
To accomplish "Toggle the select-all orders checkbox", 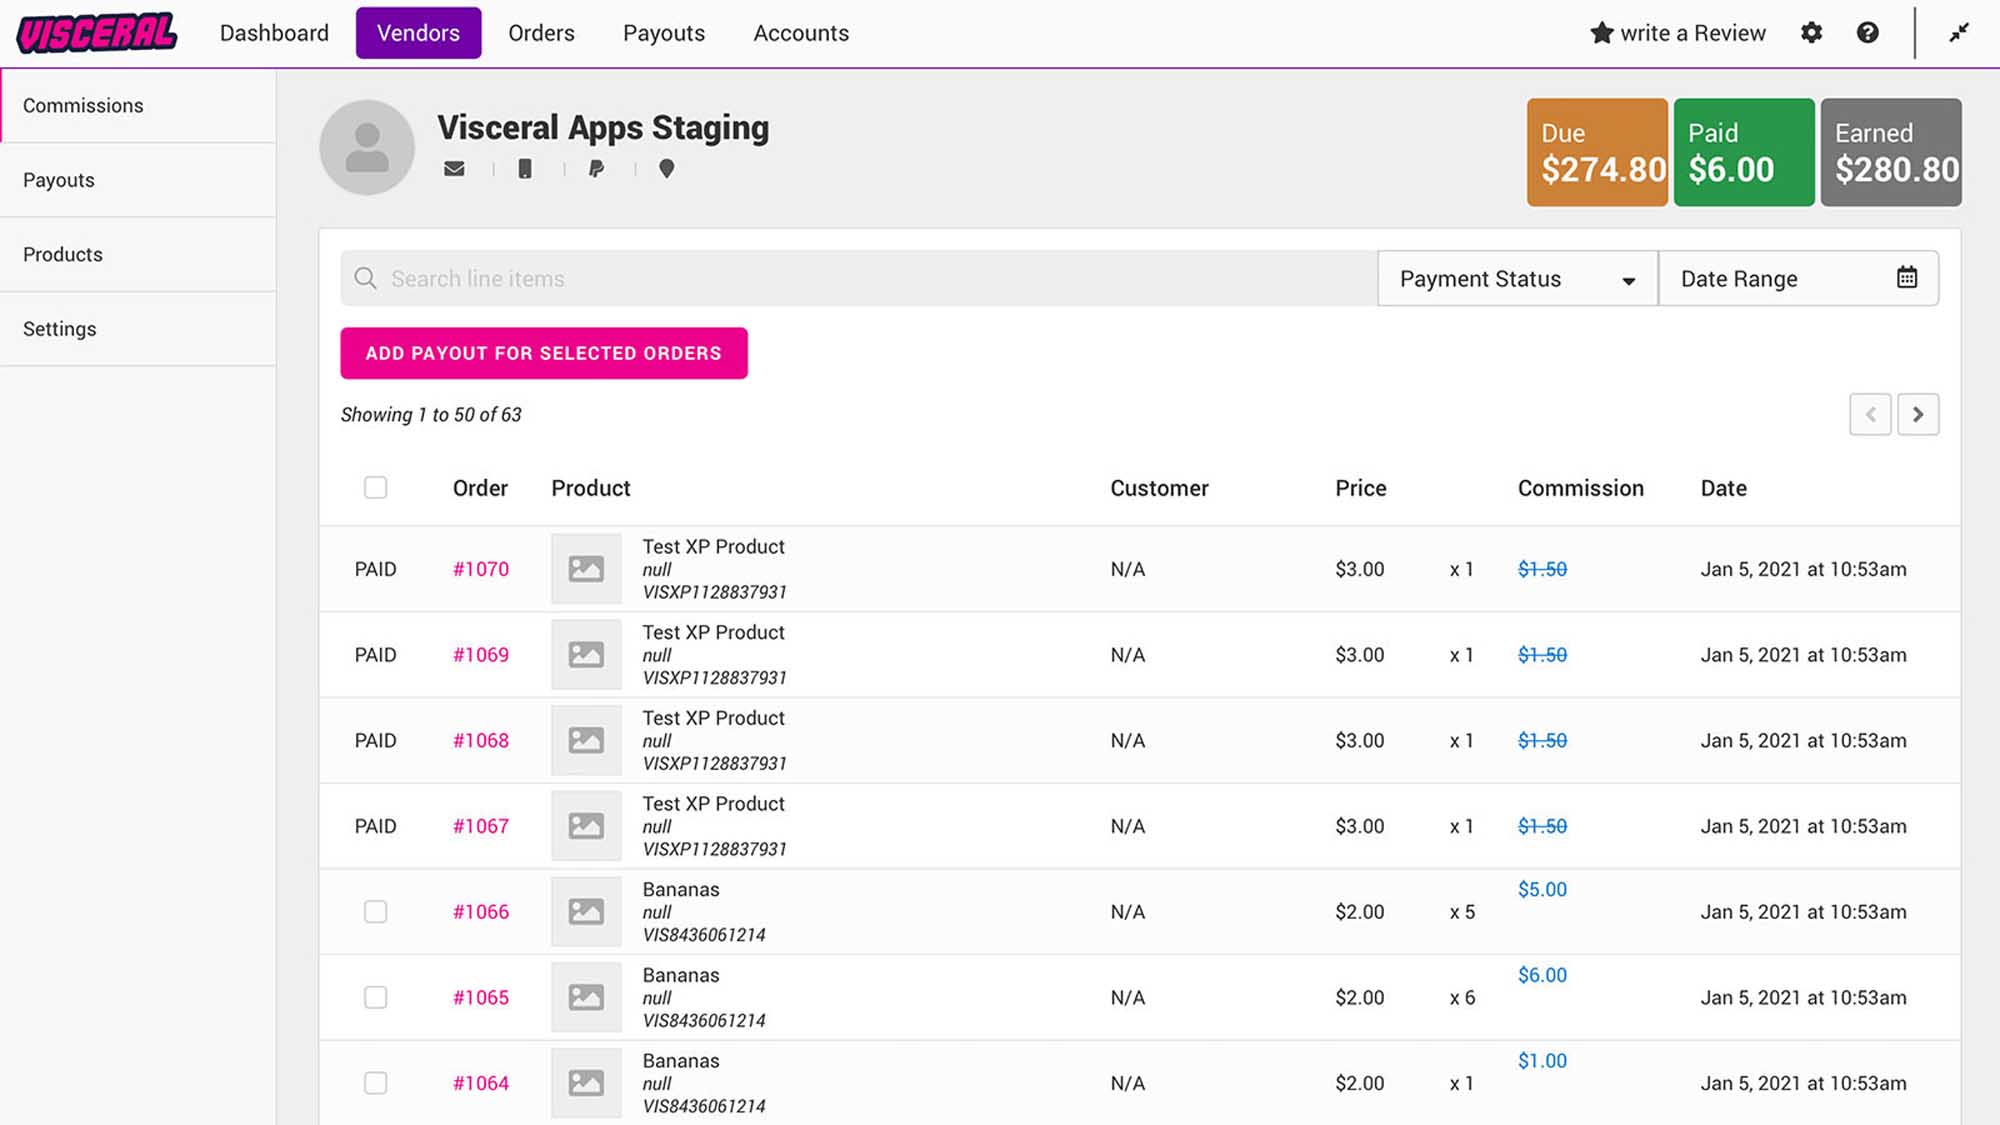I will [x=375, y=488].
